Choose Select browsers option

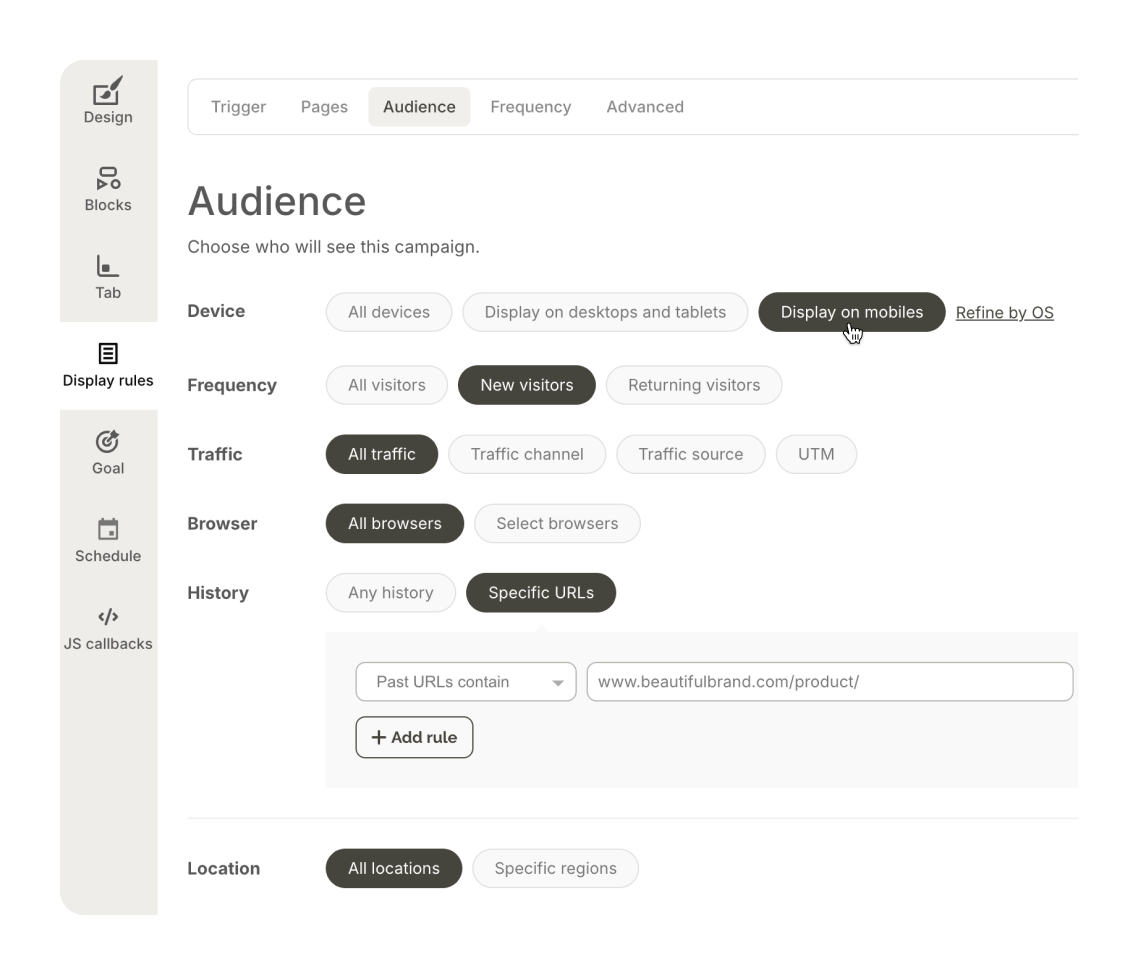tap(557, 523)
